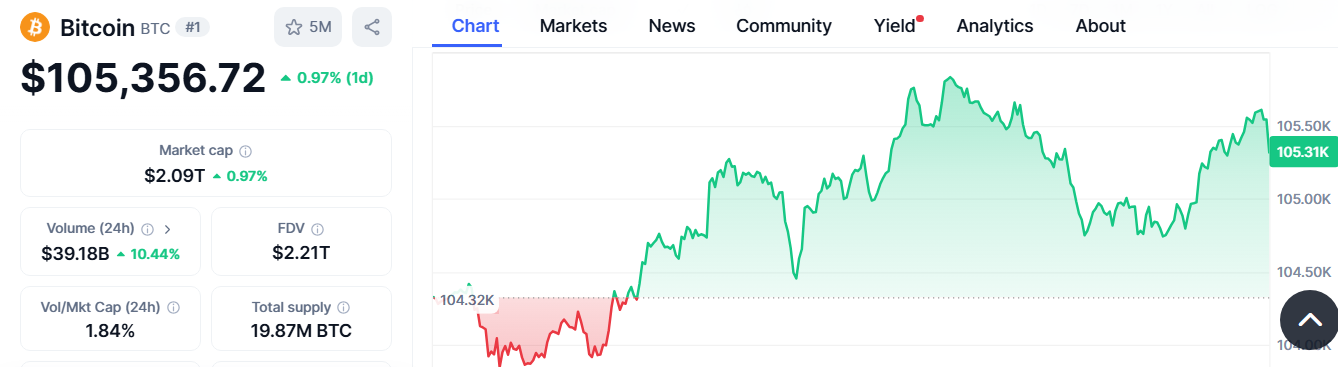Click the 105.50K y-axis label

[1305, 126]
